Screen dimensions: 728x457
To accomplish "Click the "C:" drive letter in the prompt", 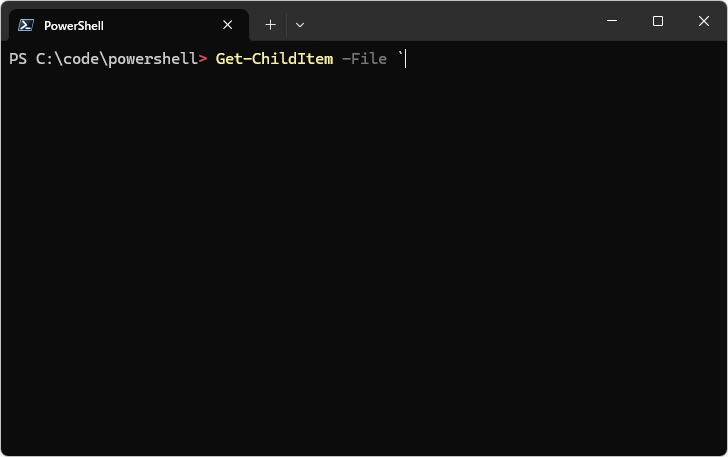I will (x=46, y=59).
